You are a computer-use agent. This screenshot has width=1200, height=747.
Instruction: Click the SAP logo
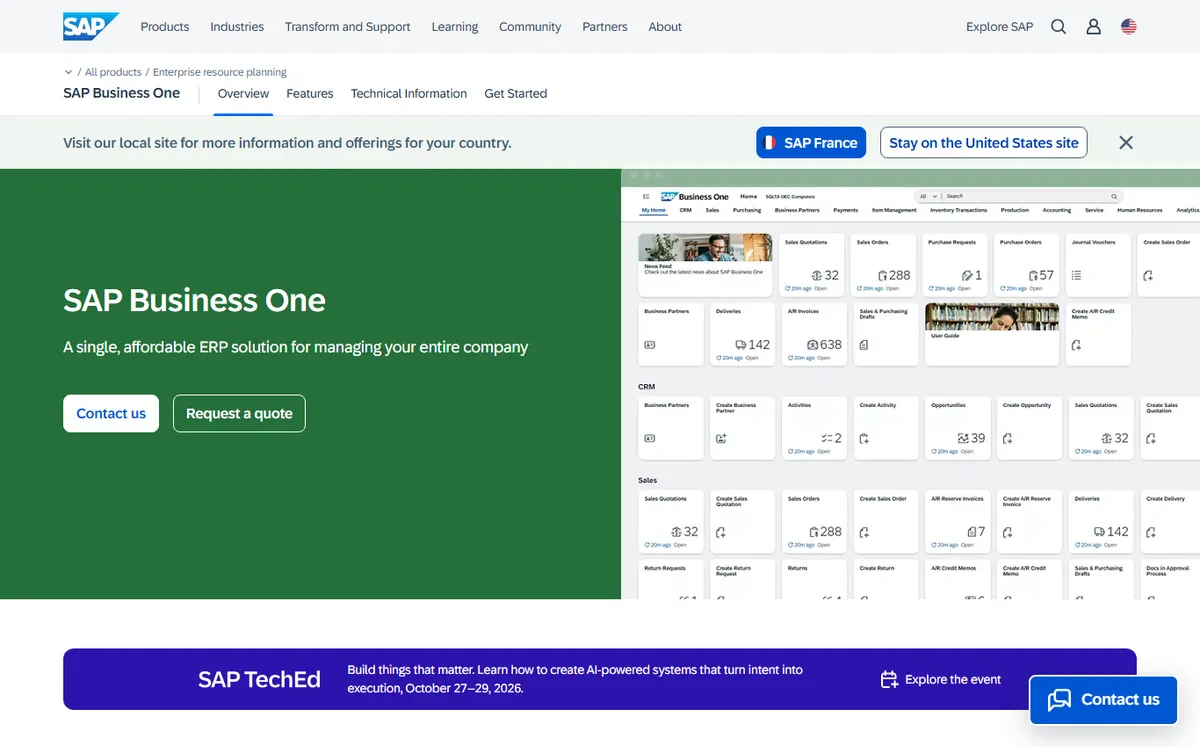click(91, 26)
